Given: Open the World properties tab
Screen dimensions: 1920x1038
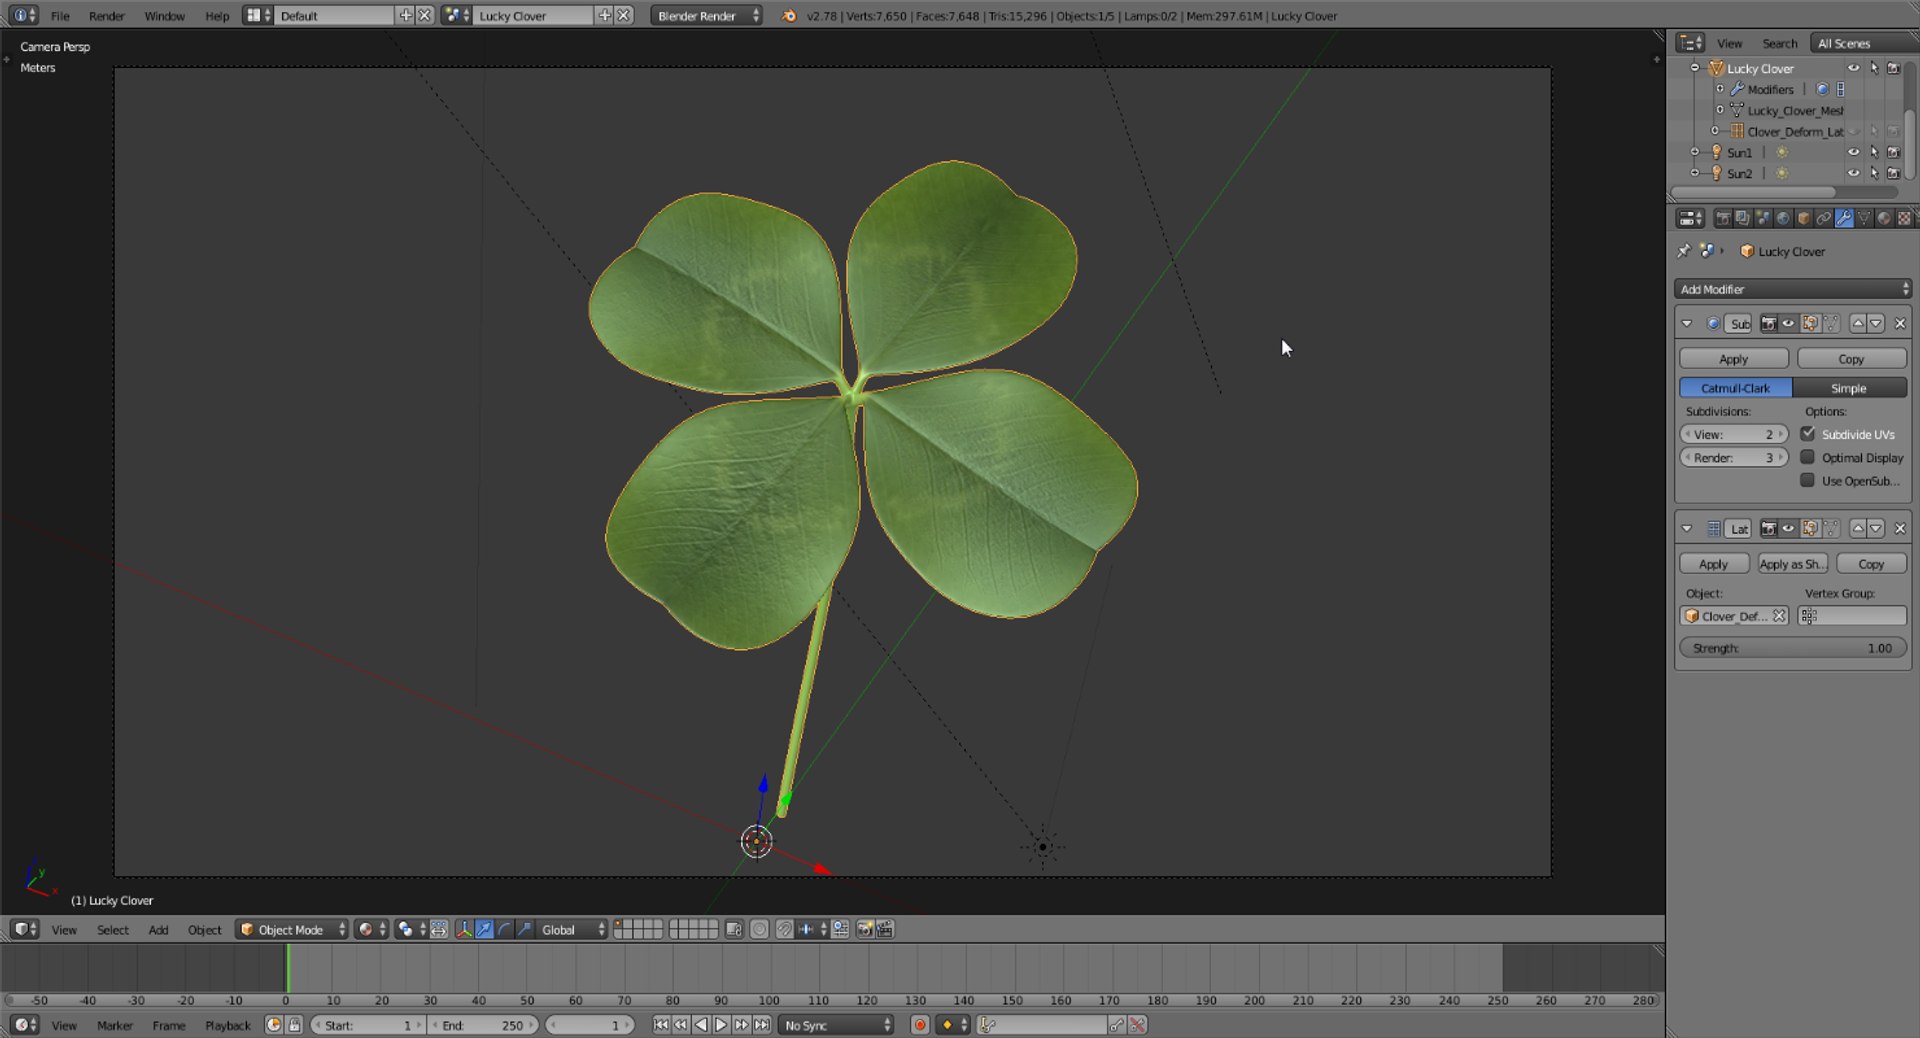Looking at the screenshot, I should (x=1783, y=218).
